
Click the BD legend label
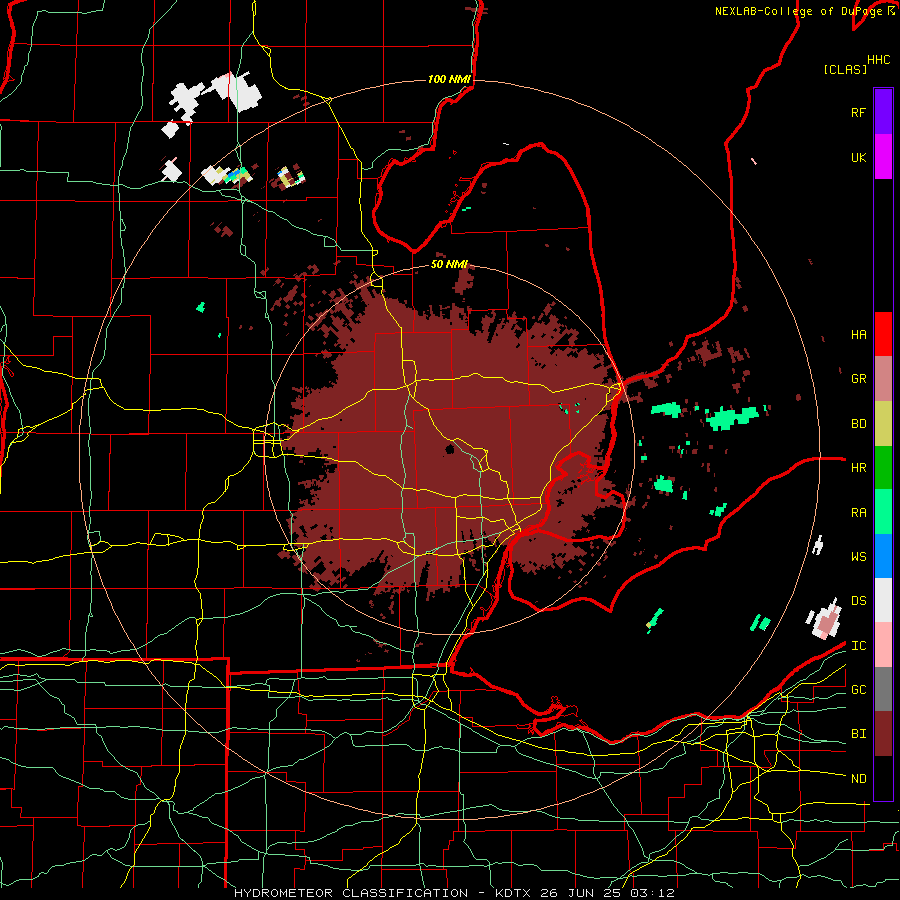[x=858, y=424]
